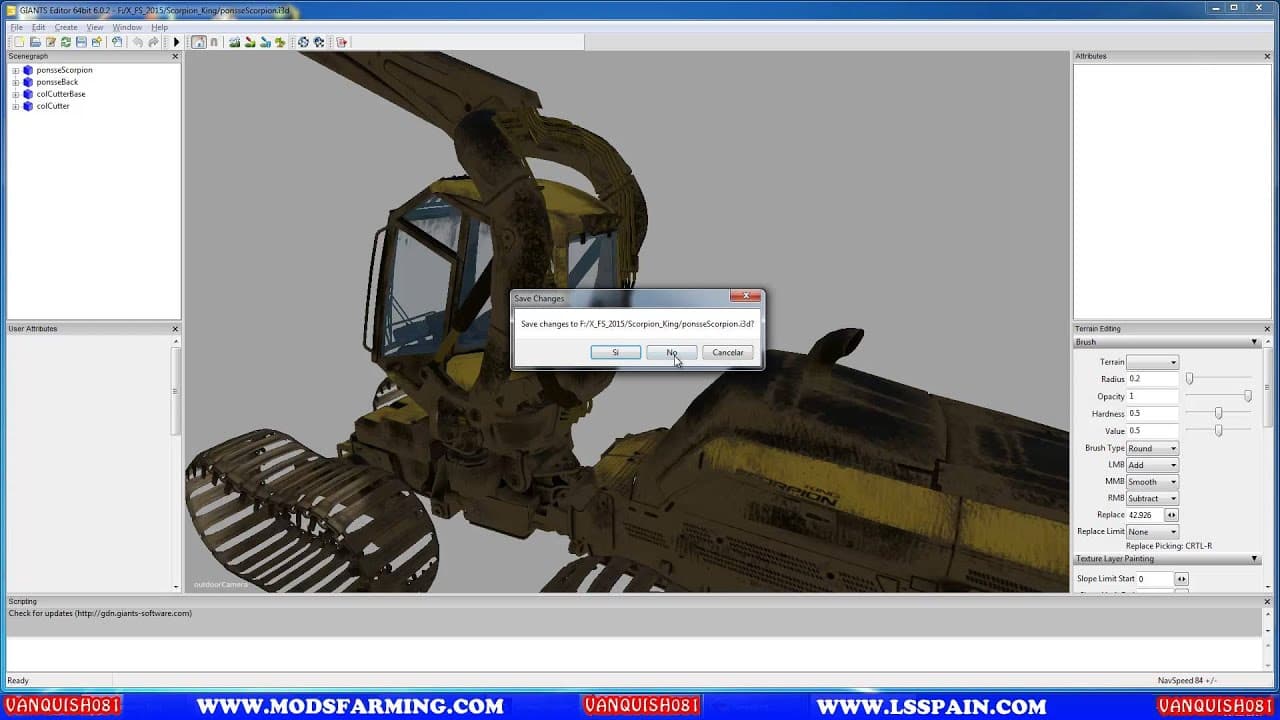Close the Scenegraph panel
The height and width of the screenshot is (720, 1280).
175,56
